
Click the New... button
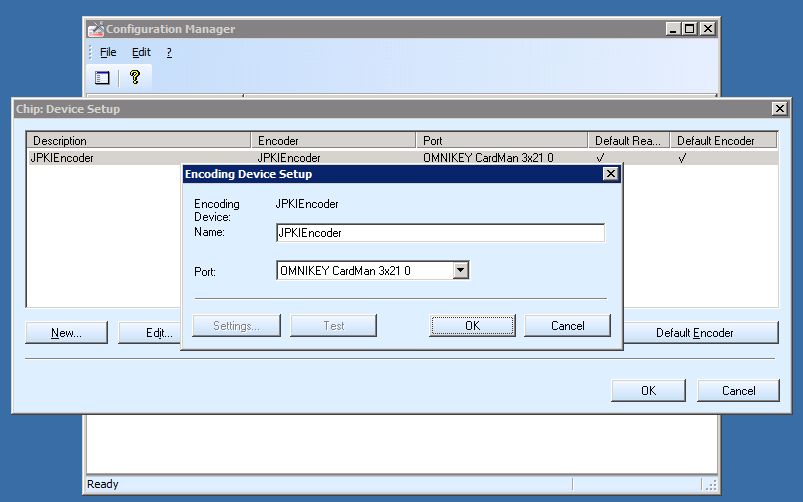tap(66, 333)
